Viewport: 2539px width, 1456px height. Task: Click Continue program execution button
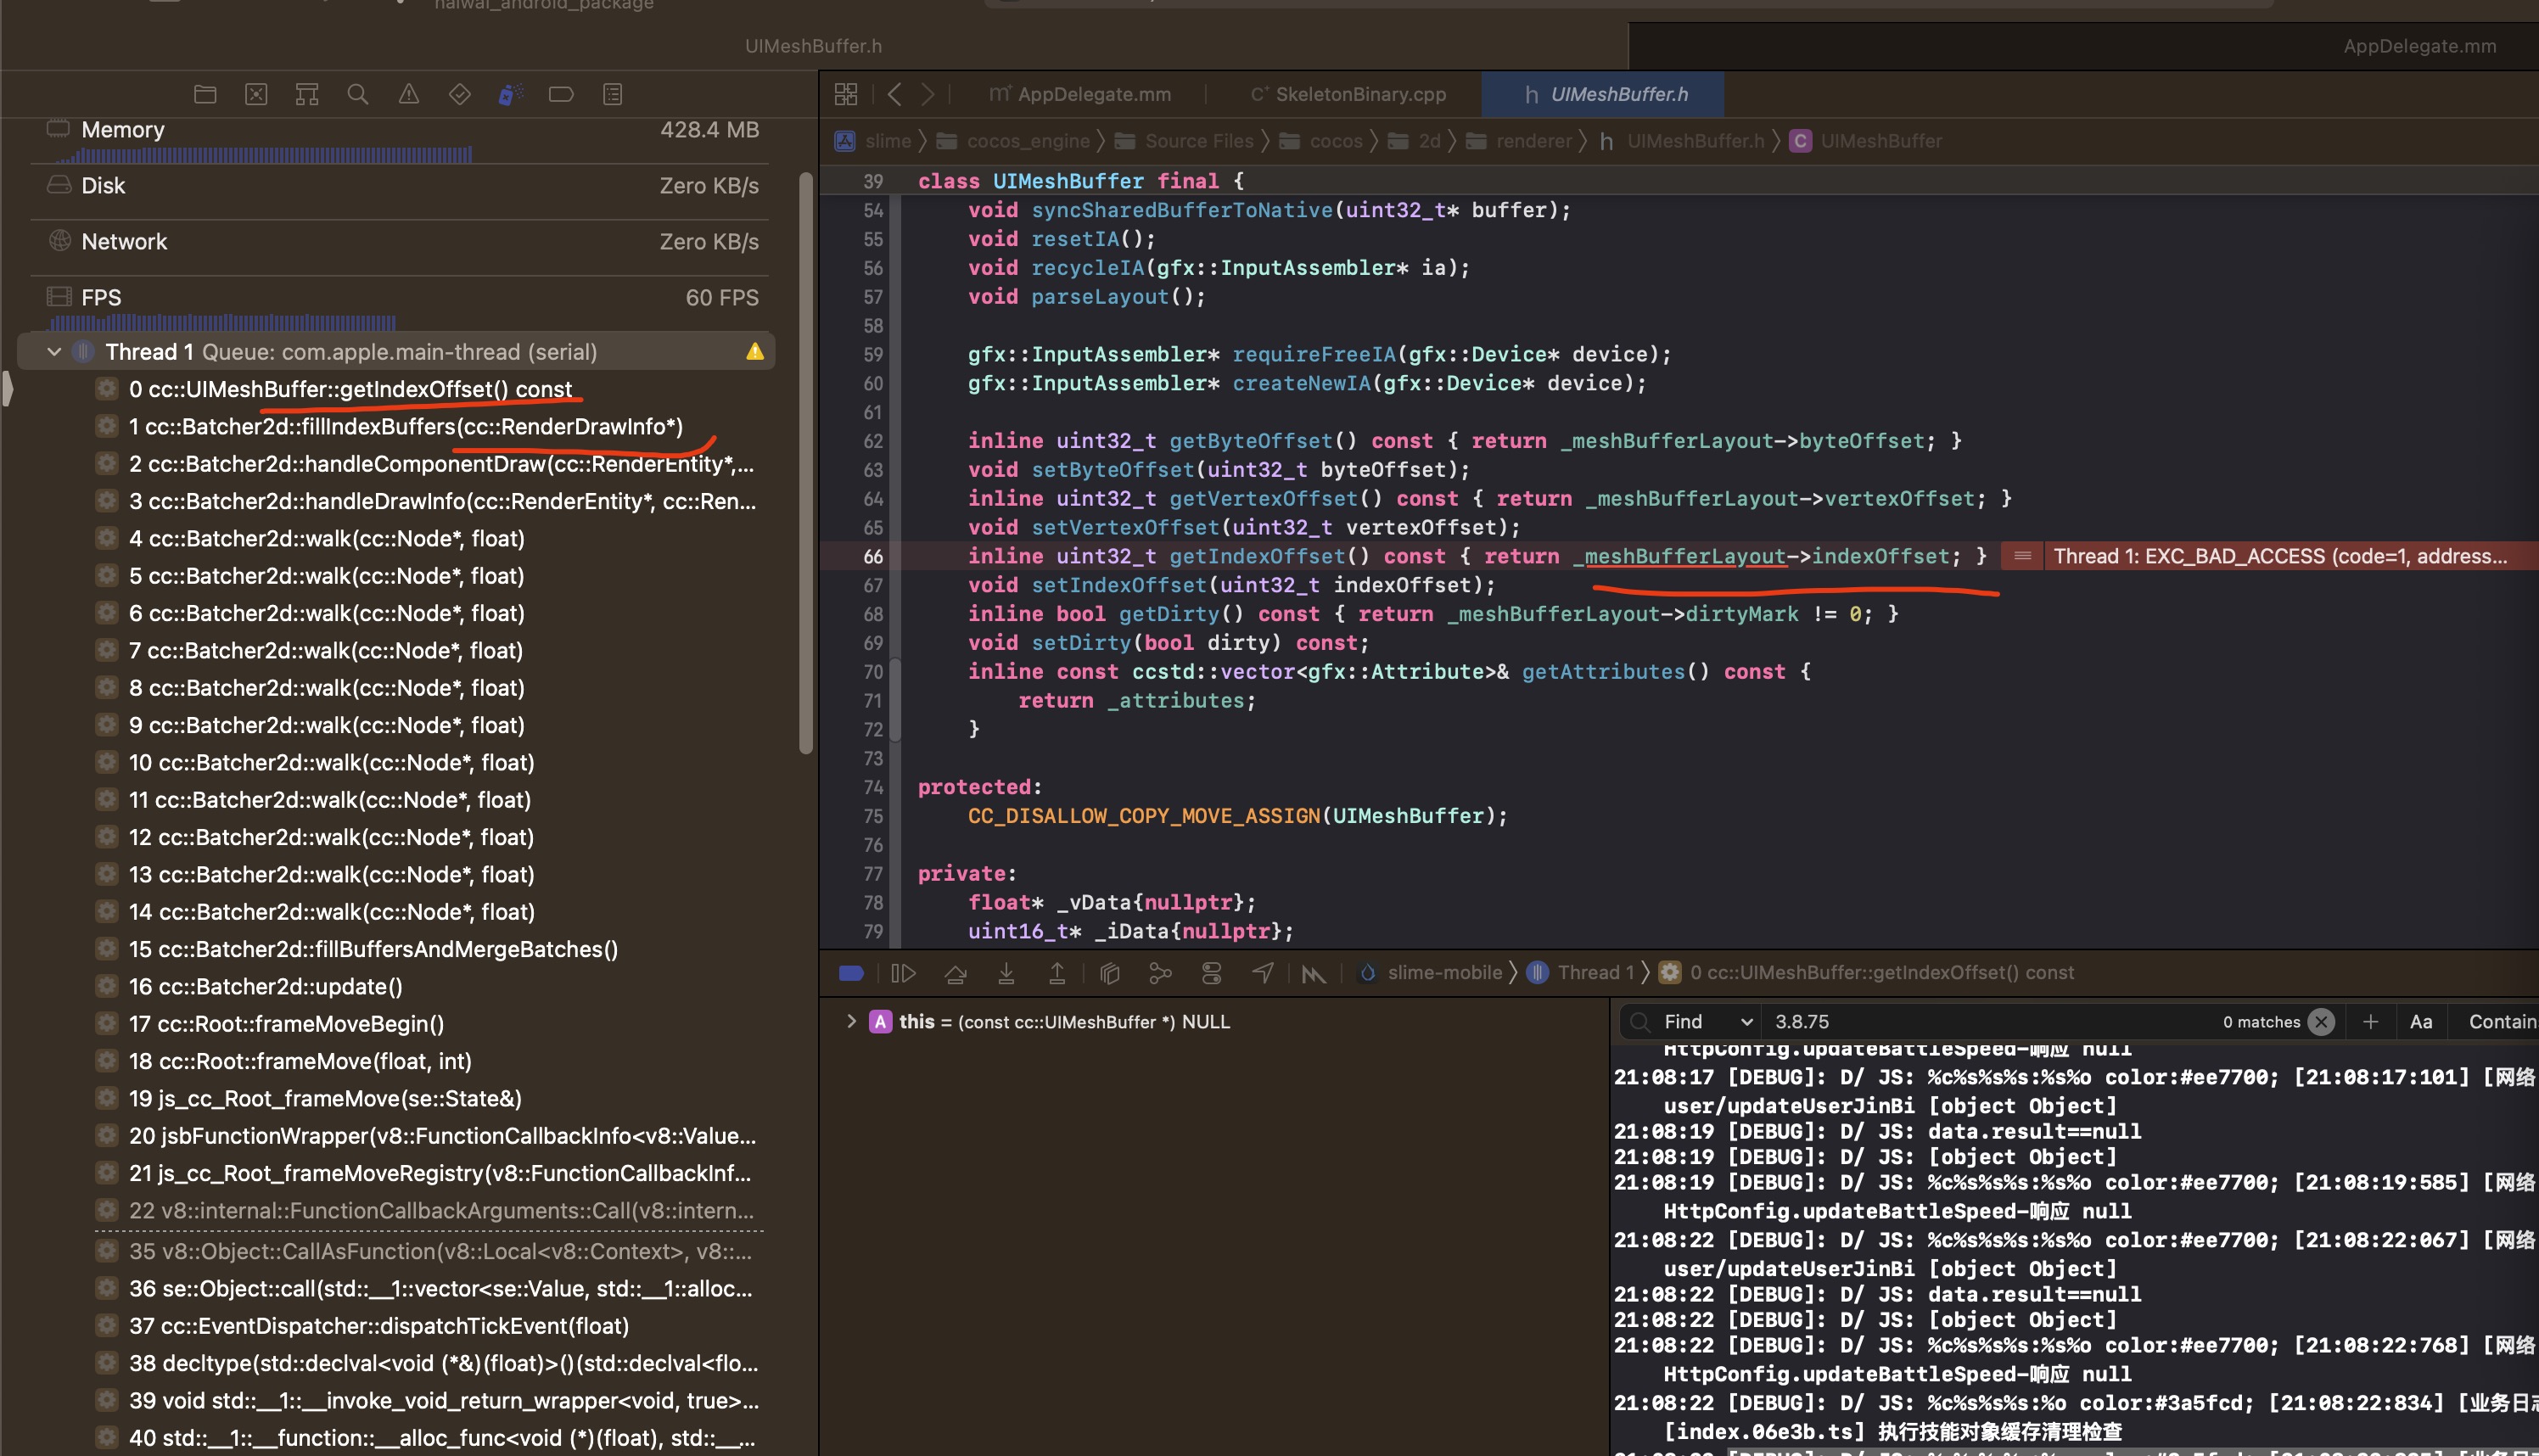click(x=903, y=973)
